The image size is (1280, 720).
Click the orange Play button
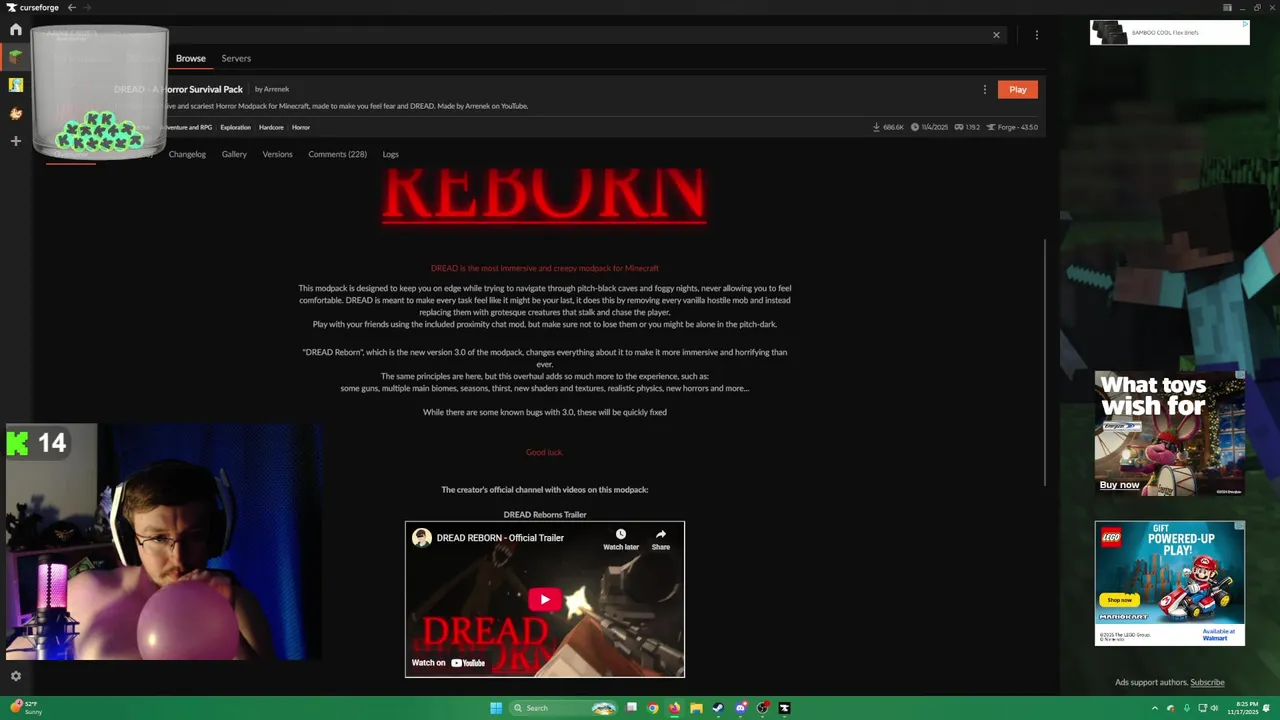coord(1018,89)
